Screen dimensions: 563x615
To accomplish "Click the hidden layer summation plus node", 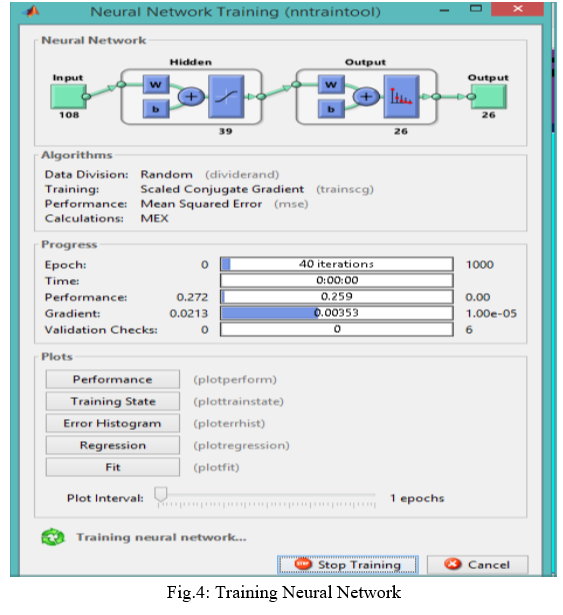I will coord(191,96).
